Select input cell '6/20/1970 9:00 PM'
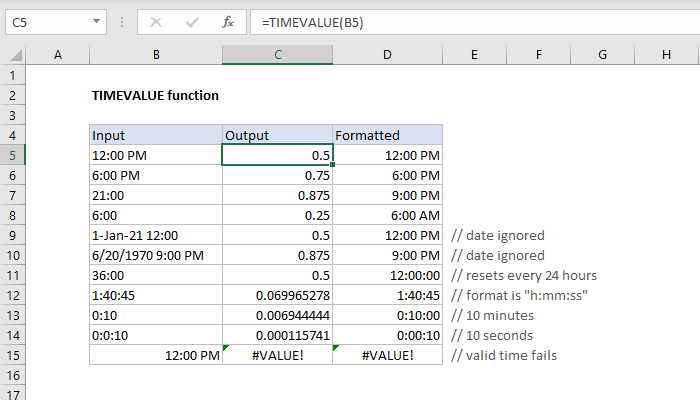This screenshot has height=400, width=700. pyautogui.click(x=156, y=255)
